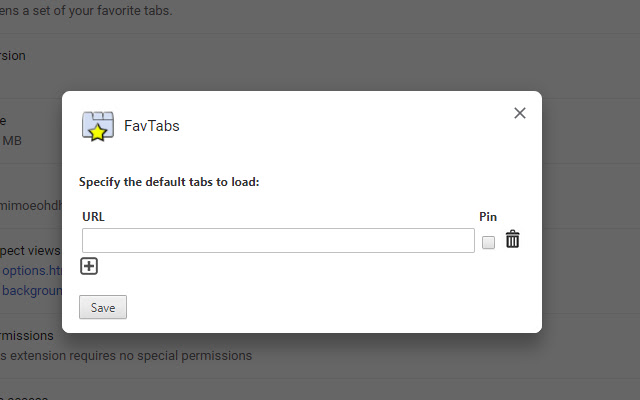Open the options.html inspect view link
The width and height of the screenshot is (640, 400).
point(30,270)
